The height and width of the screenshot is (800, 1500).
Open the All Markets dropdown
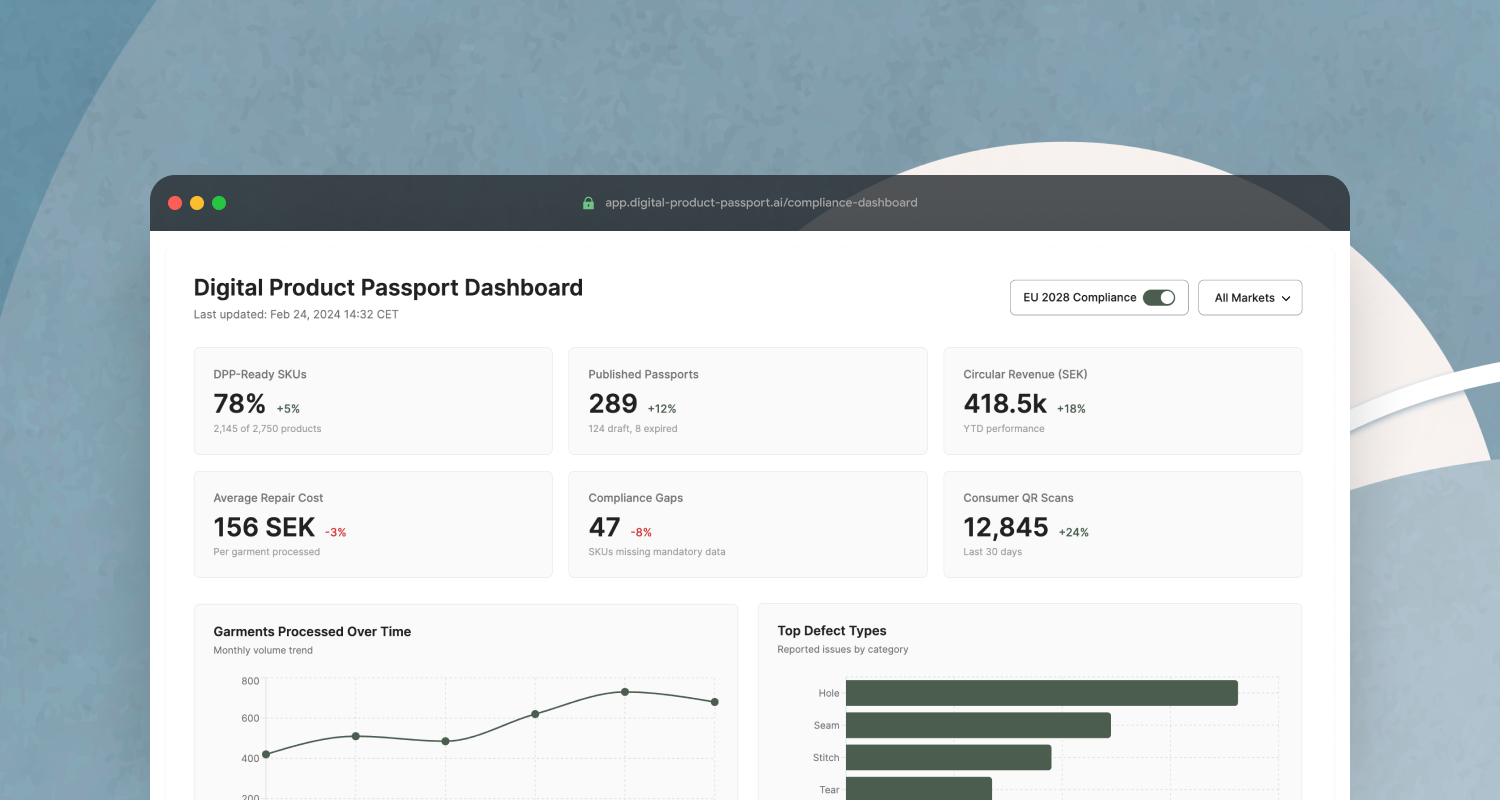[x=1250, y=297]
